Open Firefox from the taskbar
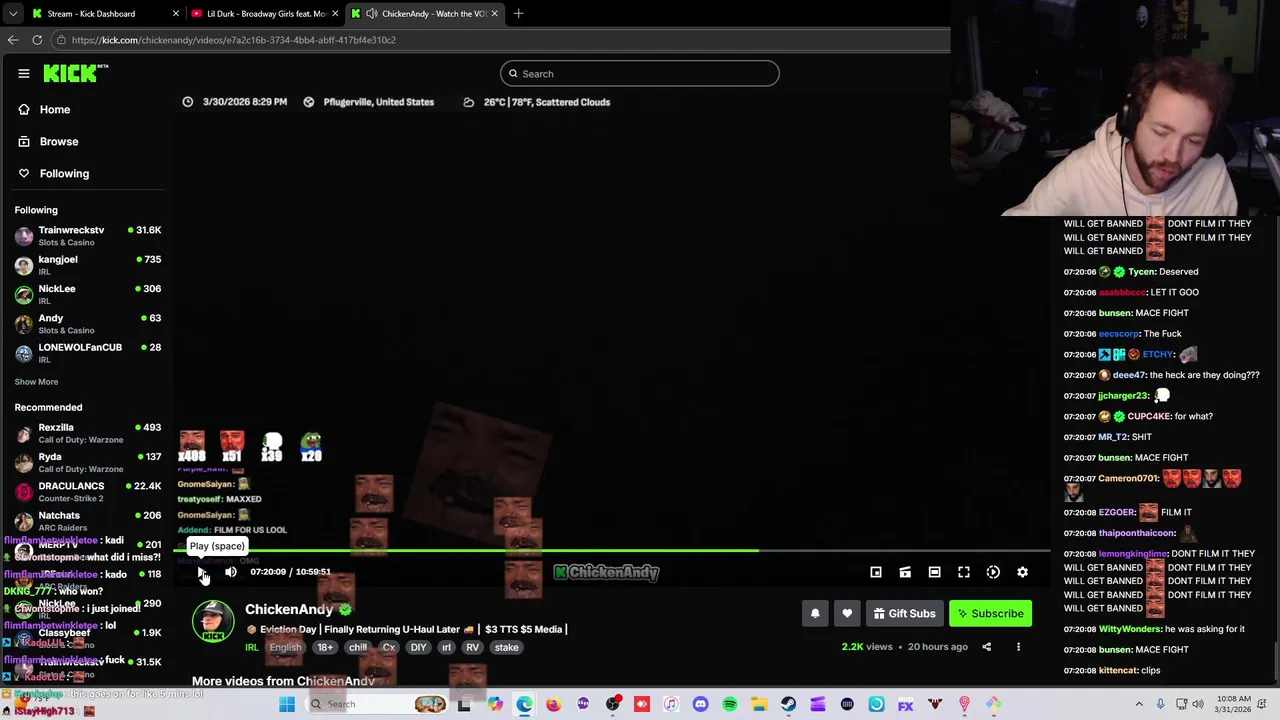 click(x=554, y=704)
